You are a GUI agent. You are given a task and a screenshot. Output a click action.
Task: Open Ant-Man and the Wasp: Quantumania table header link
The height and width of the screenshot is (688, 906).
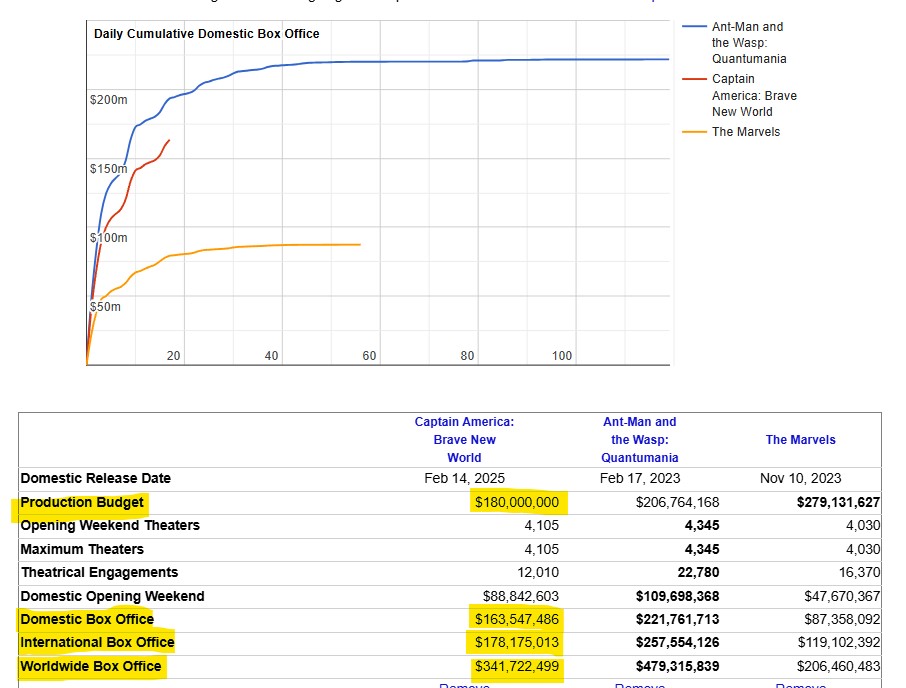(x=639, y=439)
